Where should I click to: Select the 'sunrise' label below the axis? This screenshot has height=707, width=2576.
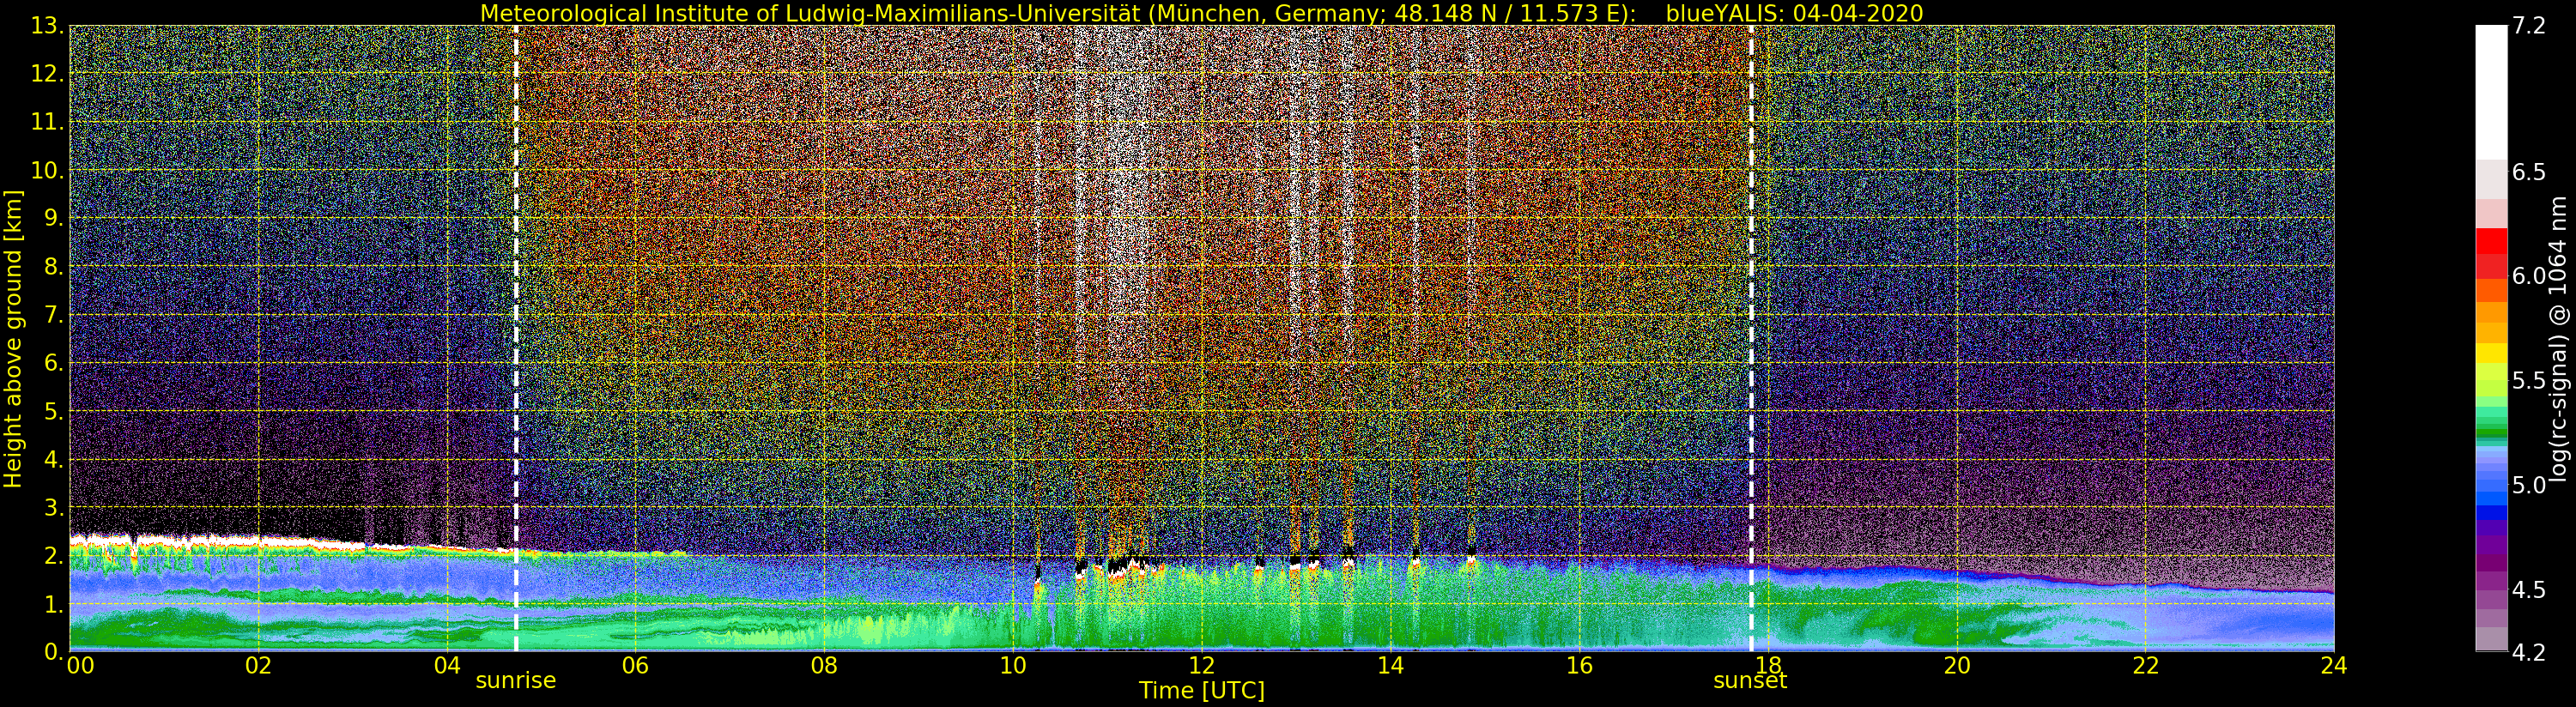[x=515, y=681]
